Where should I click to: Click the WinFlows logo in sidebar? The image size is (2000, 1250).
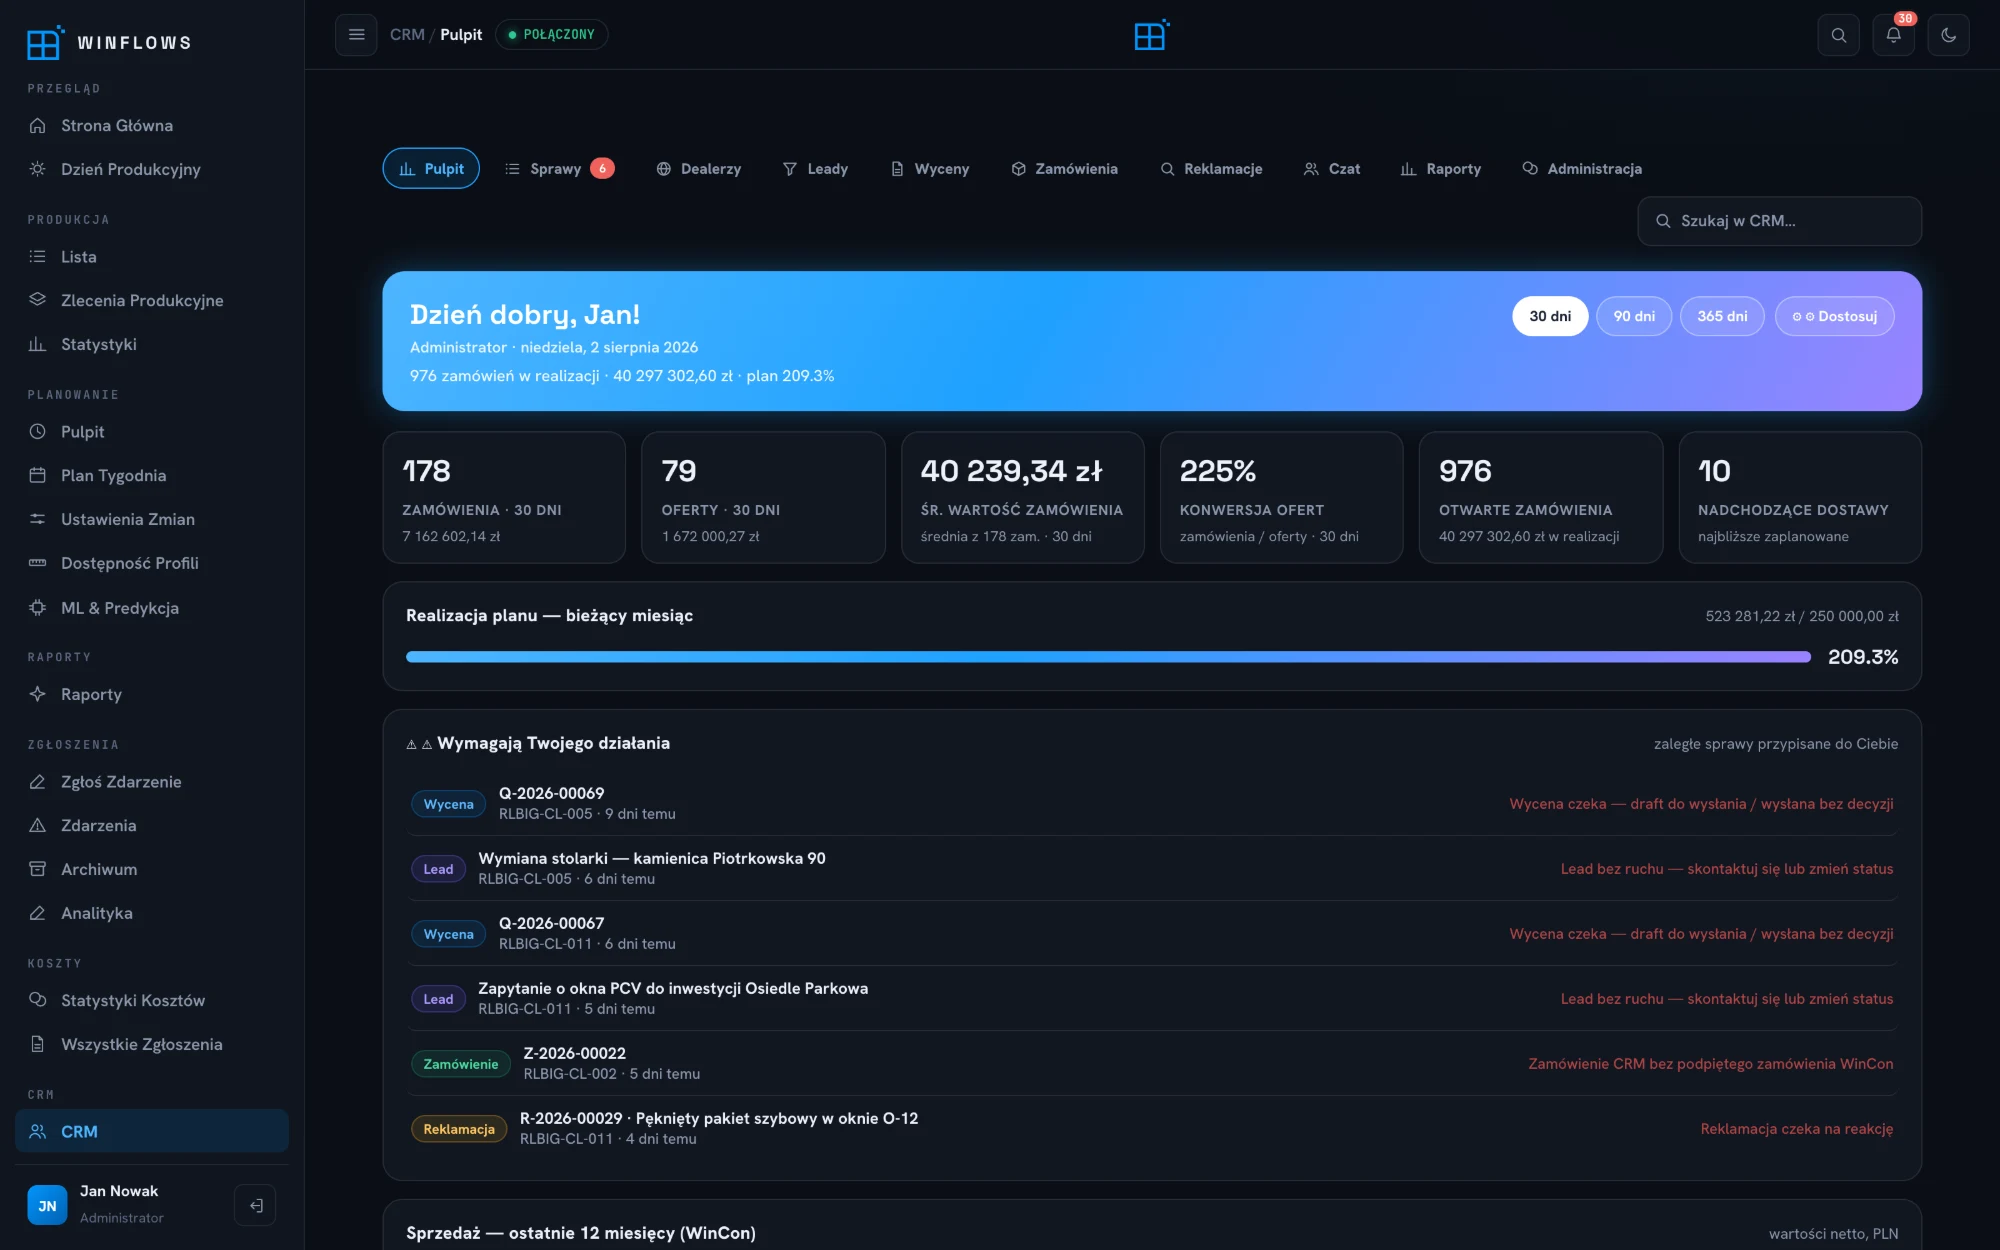tap(109, 43)
